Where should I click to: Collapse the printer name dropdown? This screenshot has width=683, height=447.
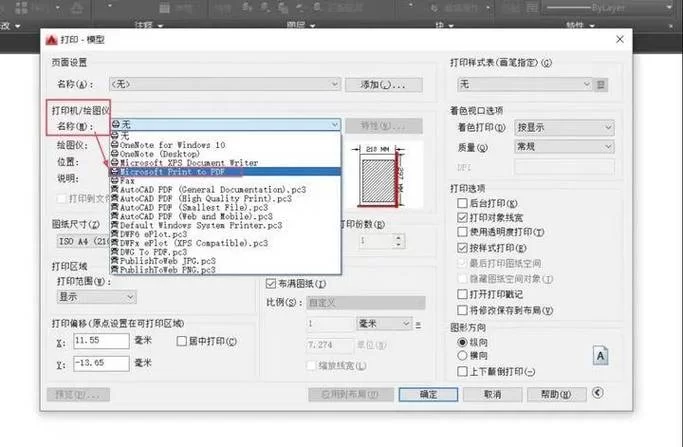pyautogui.click(x=335, y=125)
